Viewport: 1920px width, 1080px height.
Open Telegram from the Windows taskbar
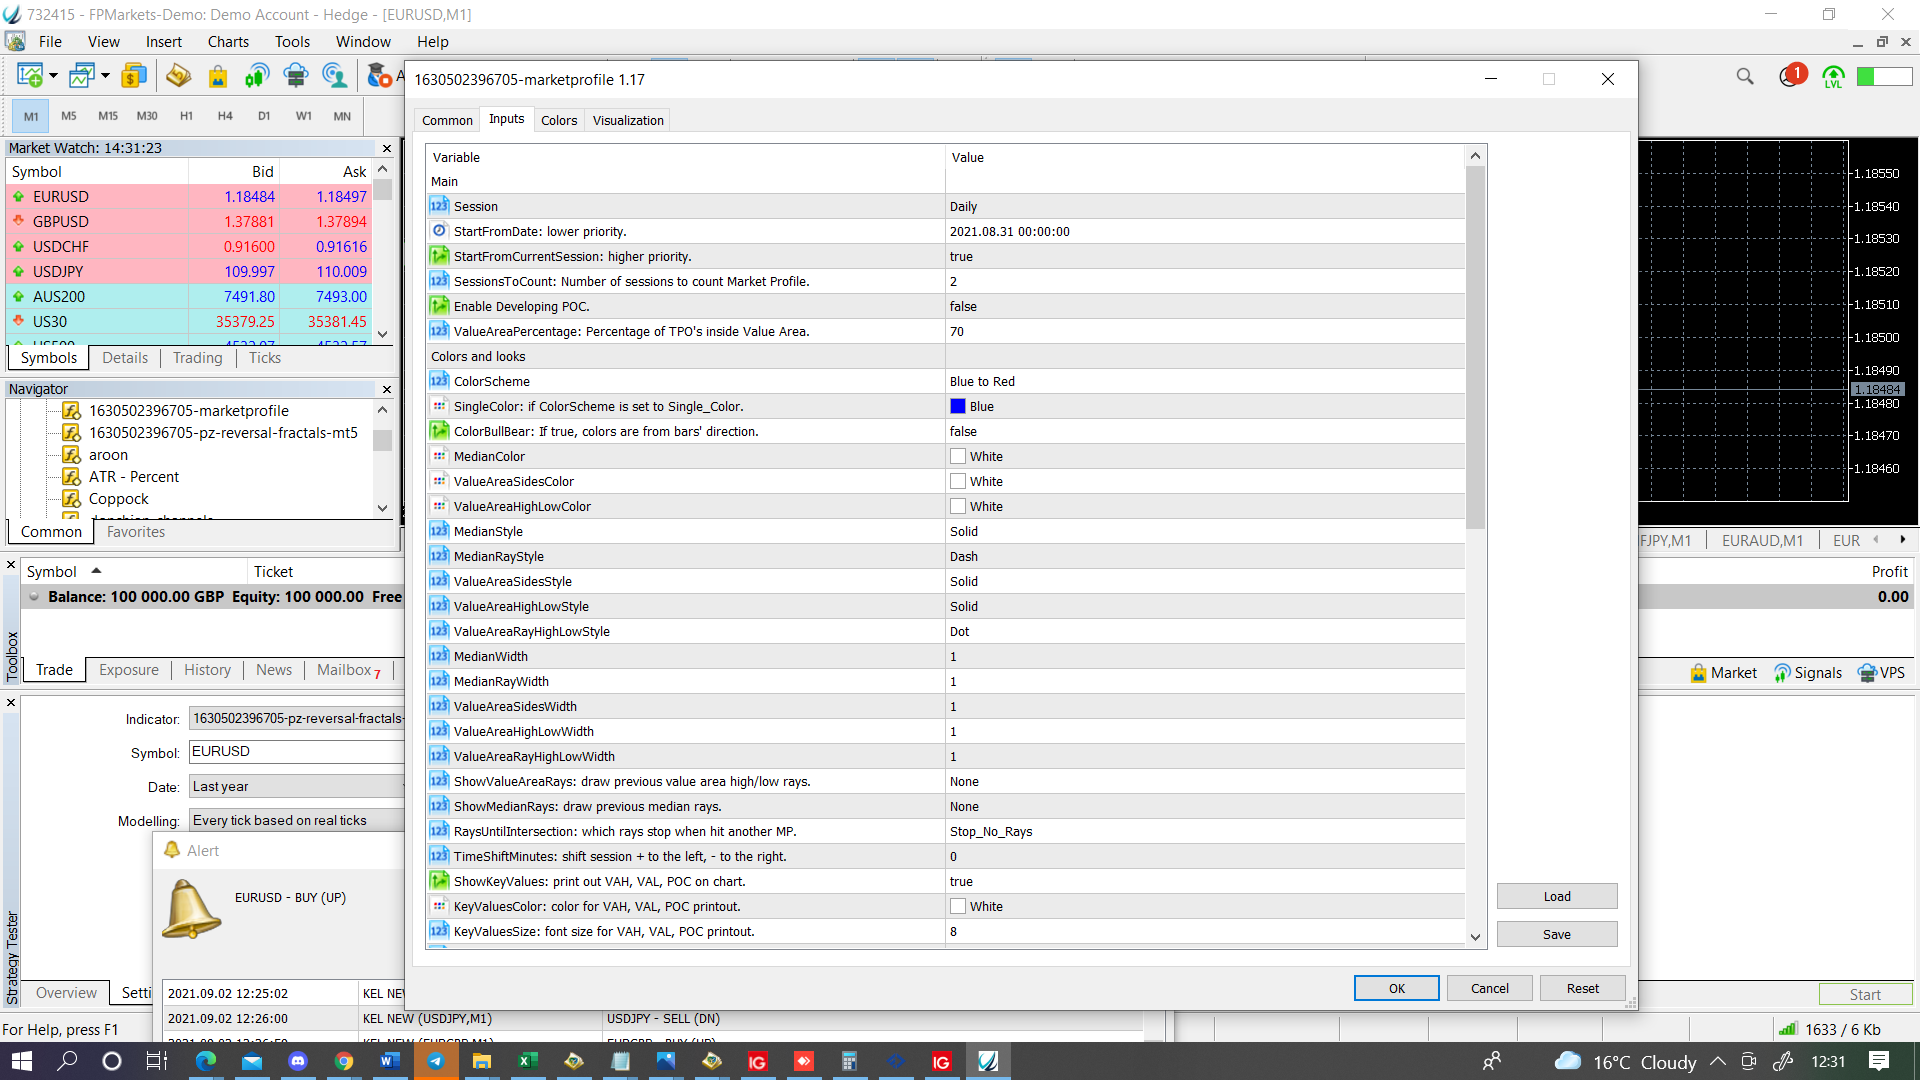[436, 1061]
